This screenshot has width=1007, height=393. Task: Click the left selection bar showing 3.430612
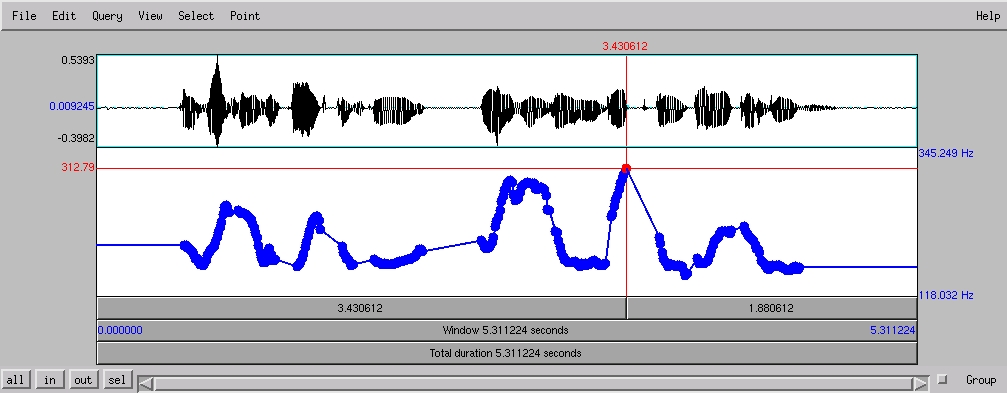click(x=361, y=308)
